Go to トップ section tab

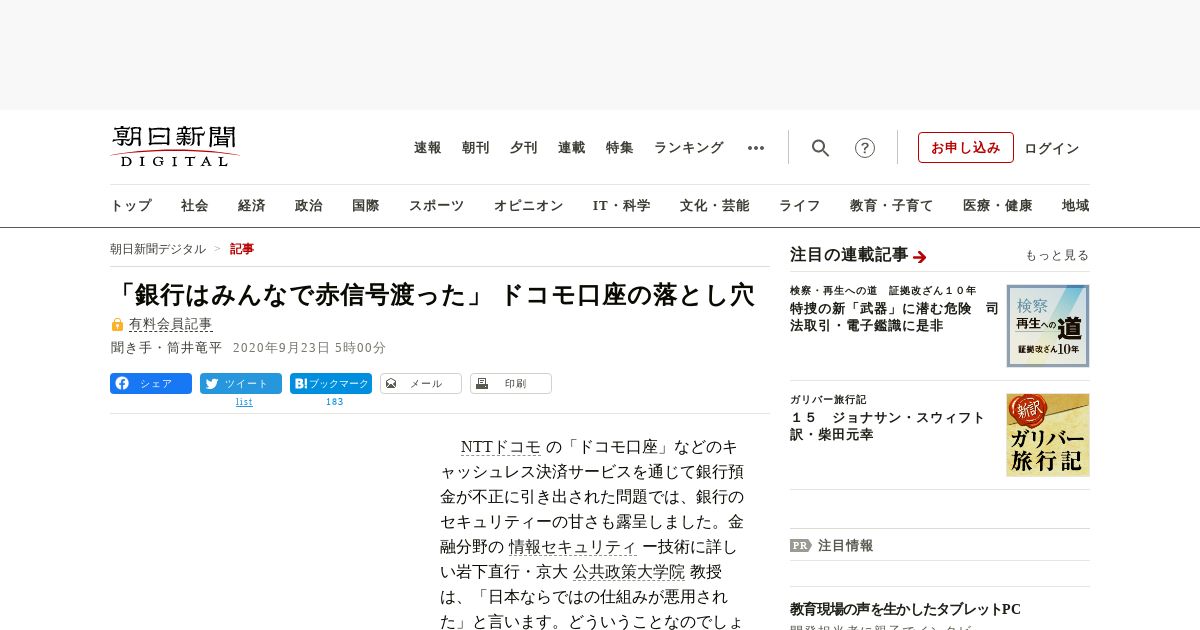[x=131, y=206]
